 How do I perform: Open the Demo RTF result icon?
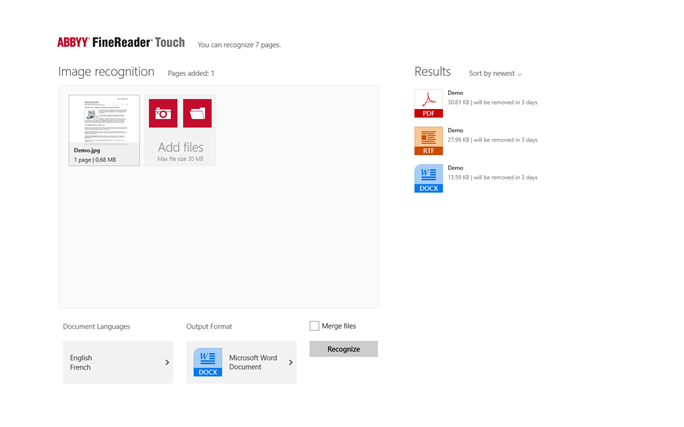428,141
